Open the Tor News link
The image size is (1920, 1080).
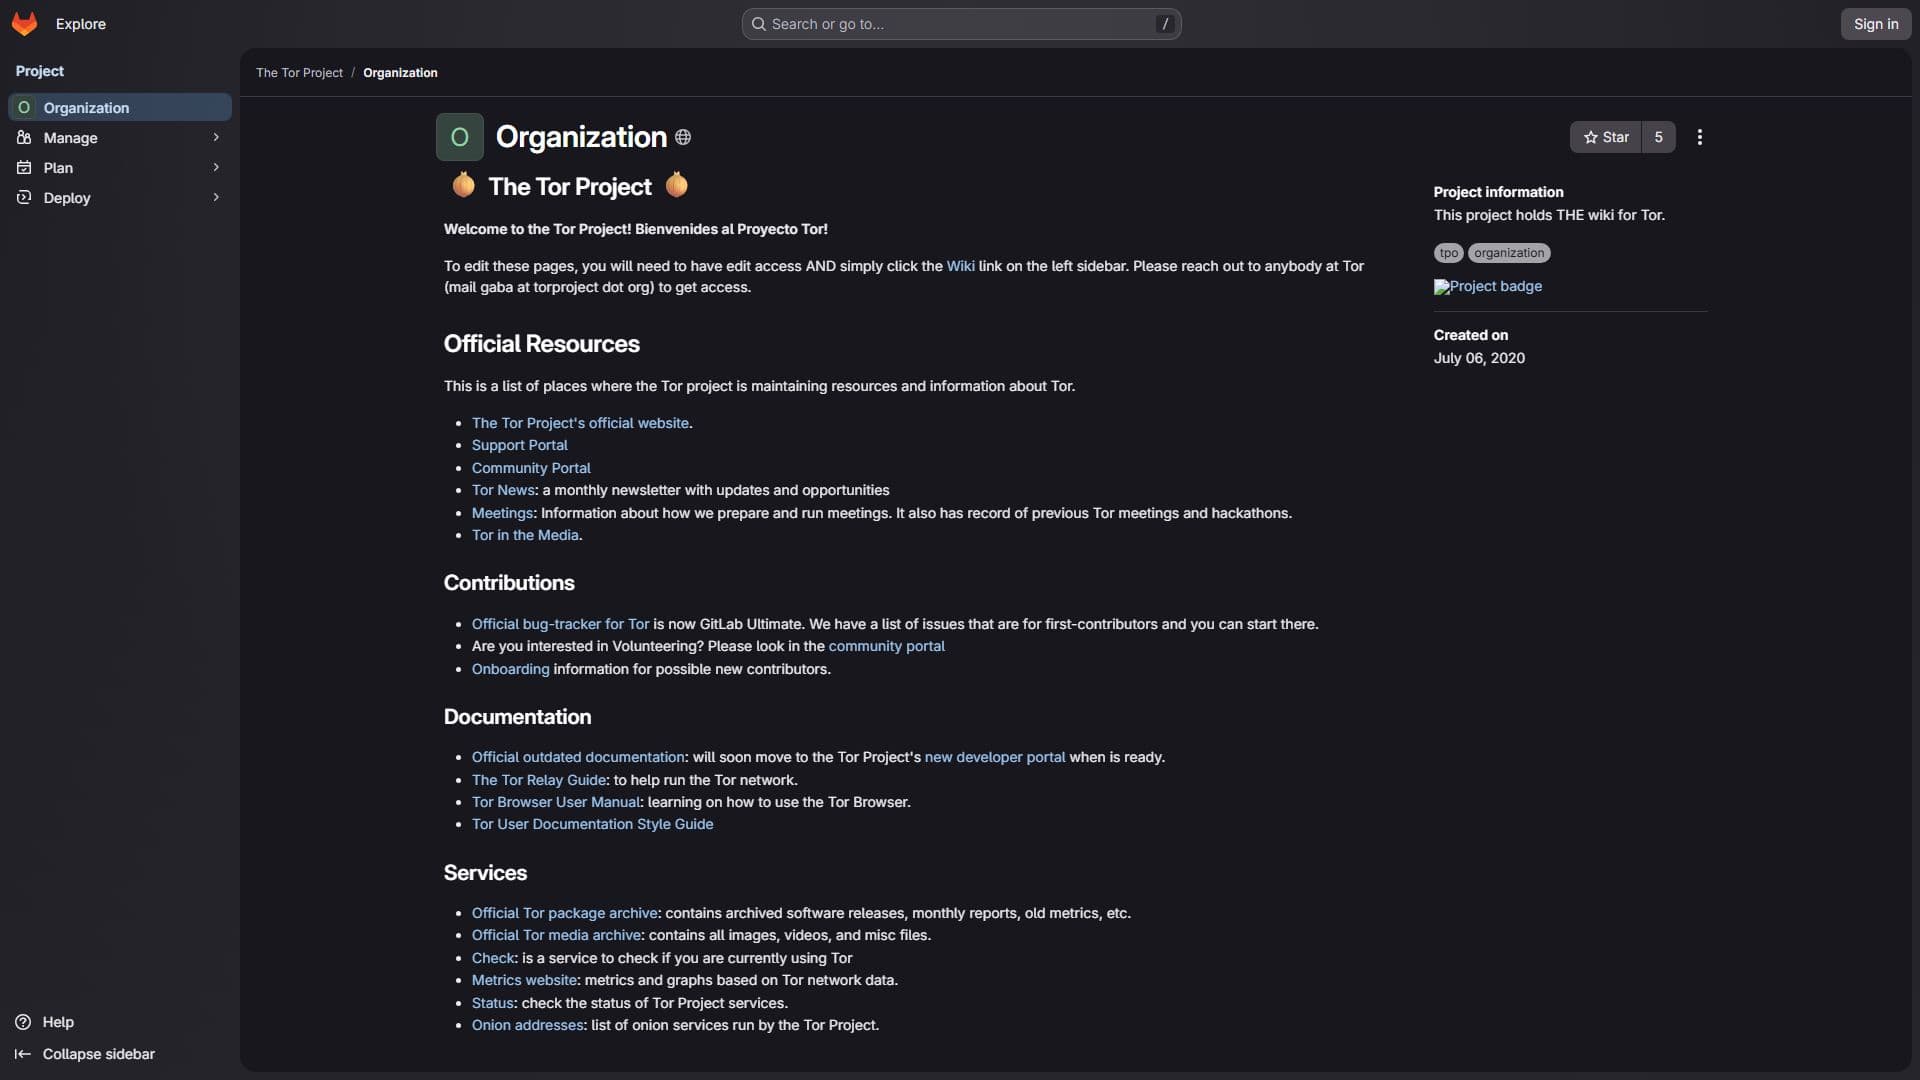(x=503, y=490)
